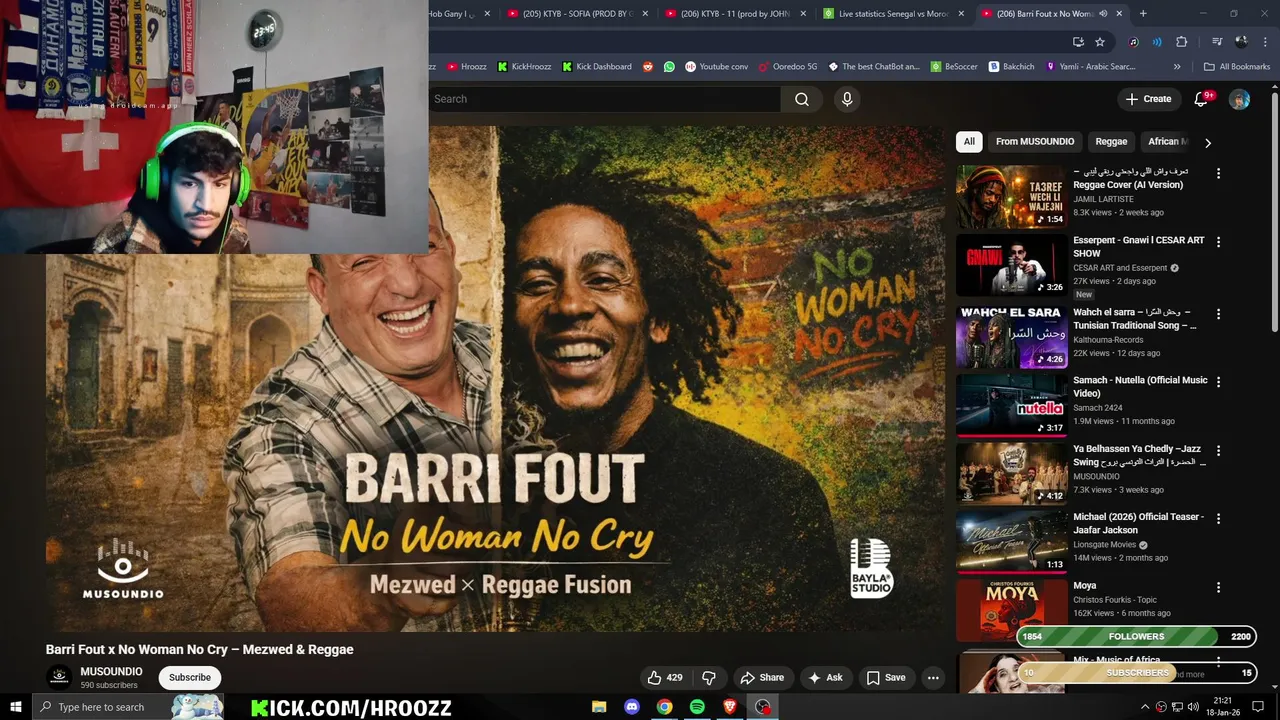Open the Hroozz bookmark
The height and width of the screenshot is (720, 1280).
(x=466, y=67)
